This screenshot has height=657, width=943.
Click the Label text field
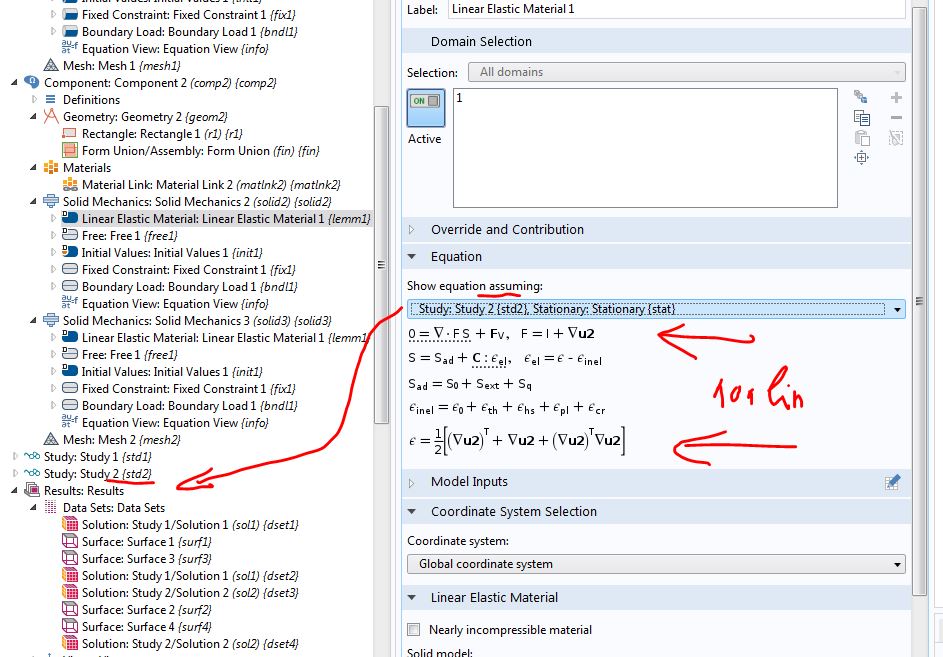pyautogui.click(x=676, y=9)
